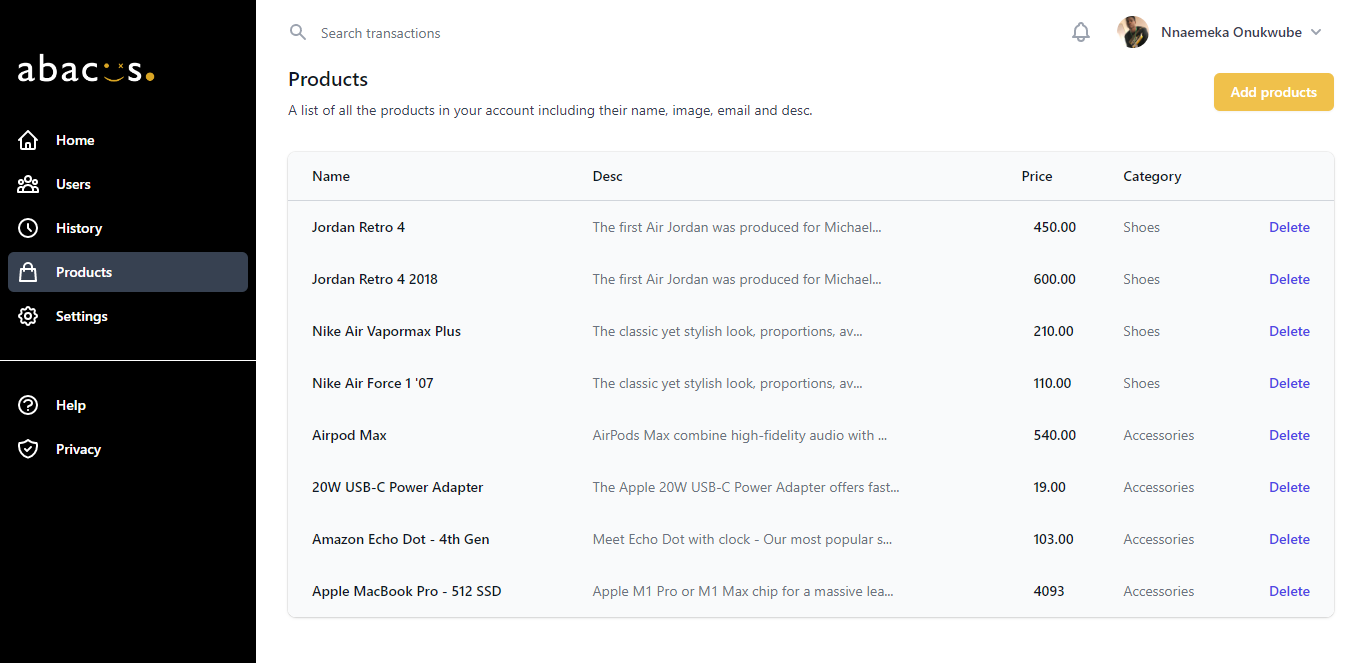Select Nike Air Vapormax Plus name
1366x663 pixels.
point(386,331)
